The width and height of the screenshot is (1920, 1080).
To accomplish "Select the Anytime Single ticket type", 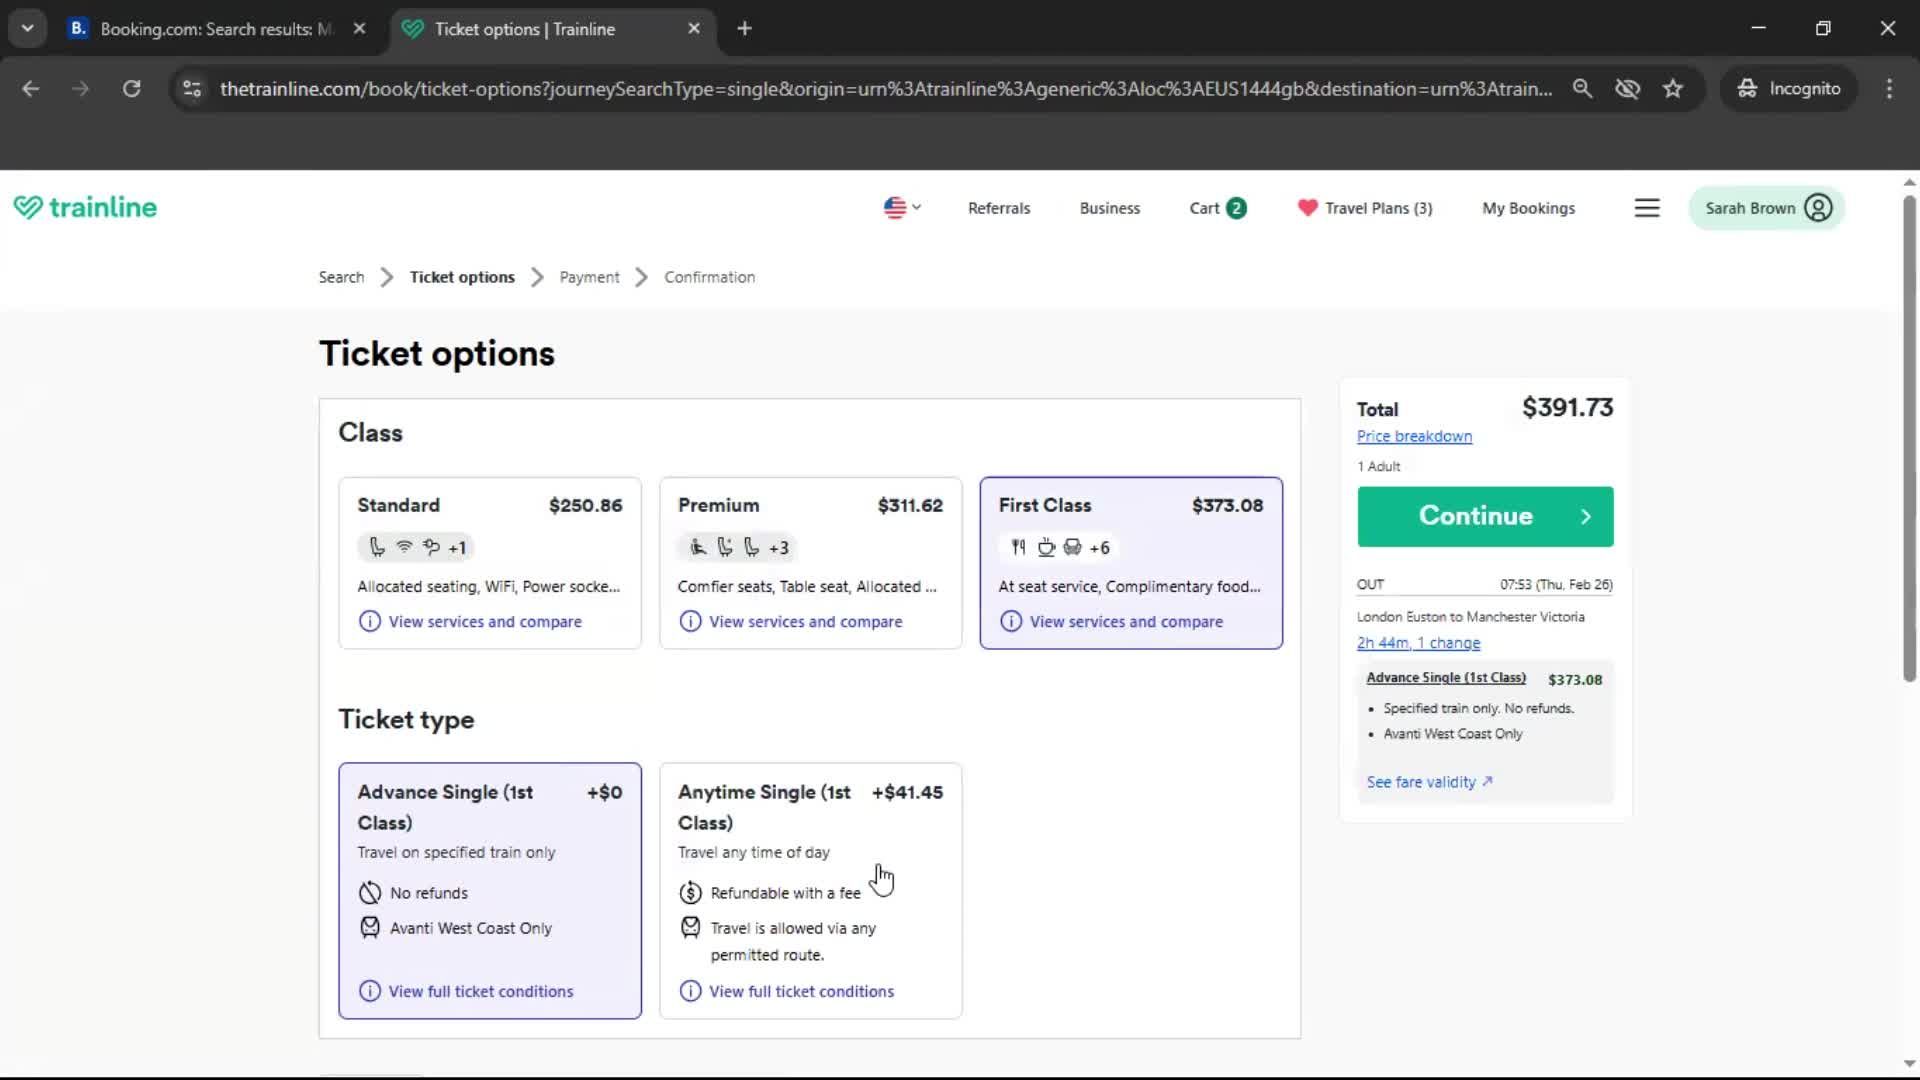I will coord(809,890).
